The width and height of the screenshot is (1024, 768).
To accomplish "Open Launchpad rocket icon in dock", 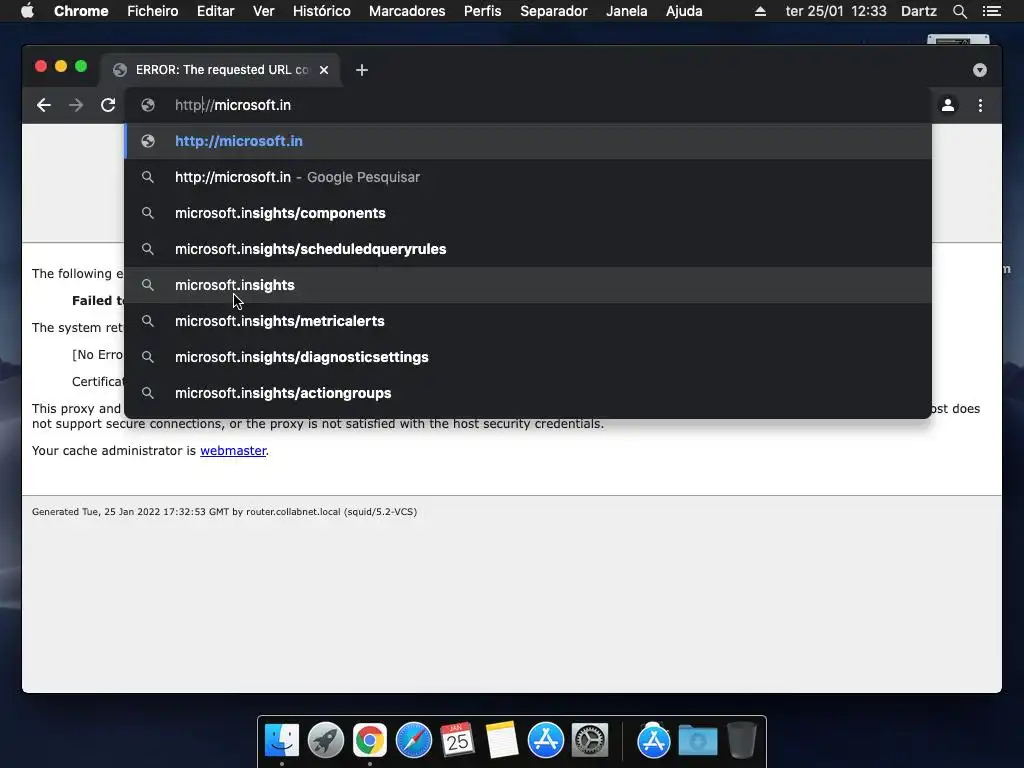I will (325, 741).
